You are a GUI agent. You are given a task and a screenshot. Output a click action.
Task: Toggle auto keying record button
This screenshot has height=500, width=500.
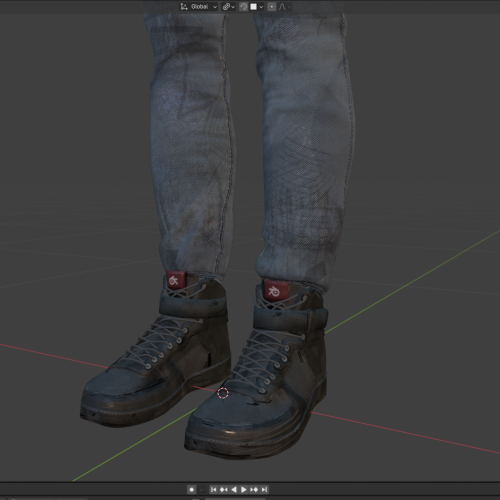[x=192, y=490]
